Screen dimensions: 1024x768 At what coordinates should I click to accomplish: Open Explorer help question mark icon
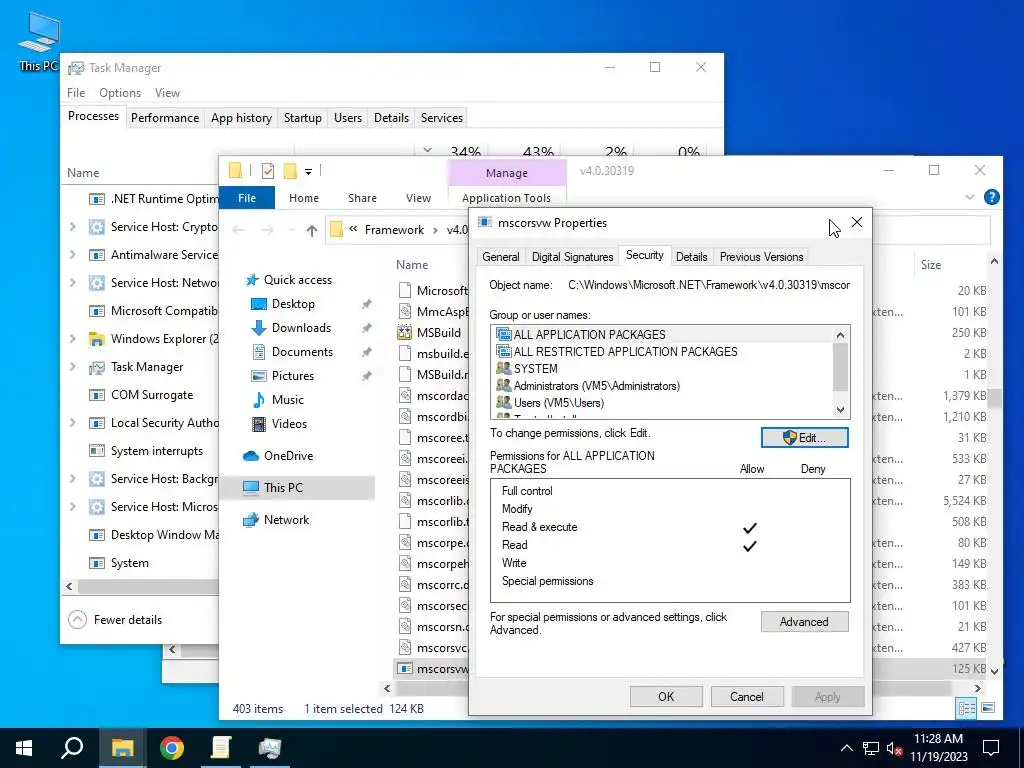[991, 197]
